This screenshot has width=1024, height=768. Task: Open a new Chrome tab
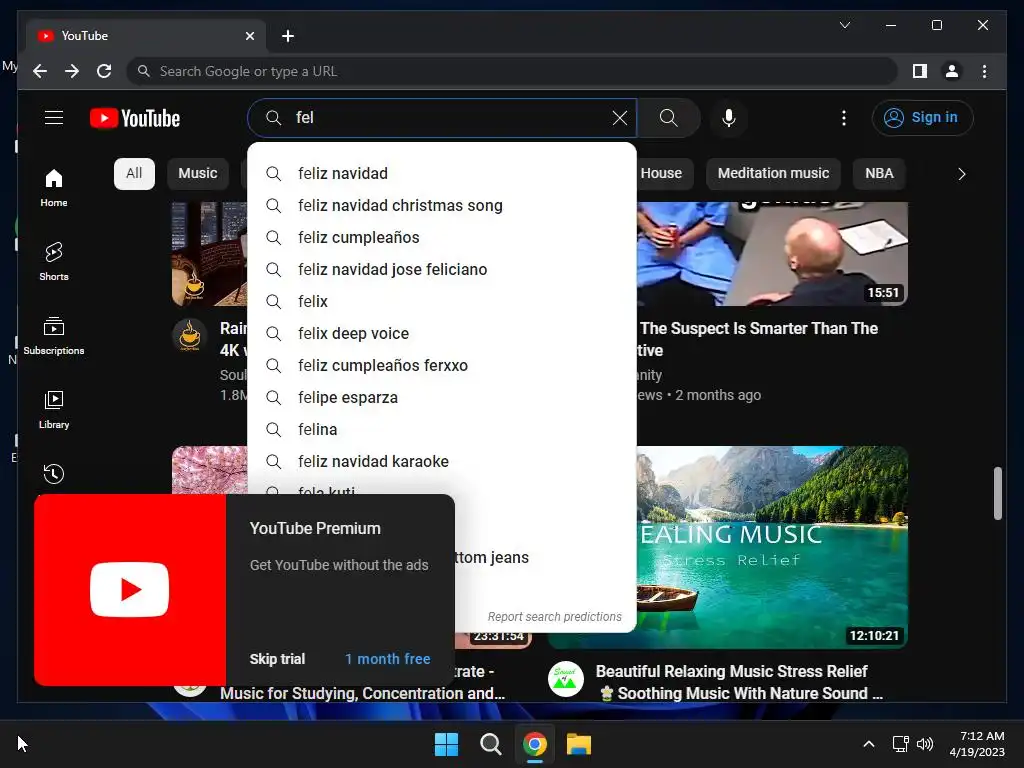tap(288, 36)
